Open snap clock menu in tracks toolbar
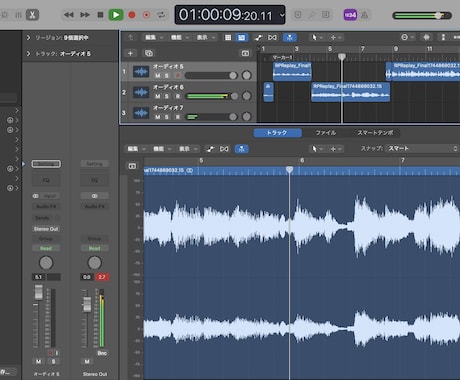Screen dimensions: 460x380 pyautogui.click(x=407, y=37)
